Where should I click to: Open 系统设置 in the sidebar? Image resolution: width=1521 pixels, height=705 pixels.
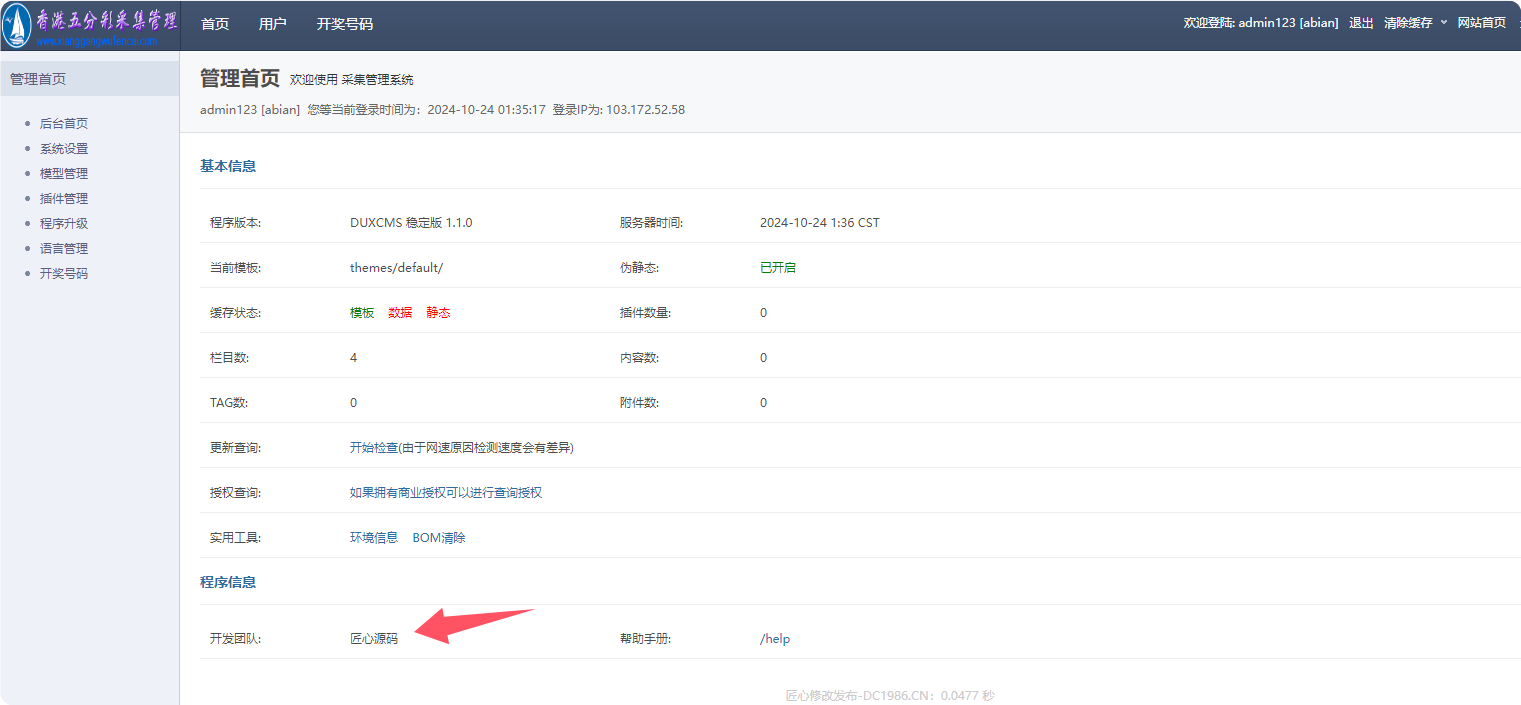click(x=64, y=149)
